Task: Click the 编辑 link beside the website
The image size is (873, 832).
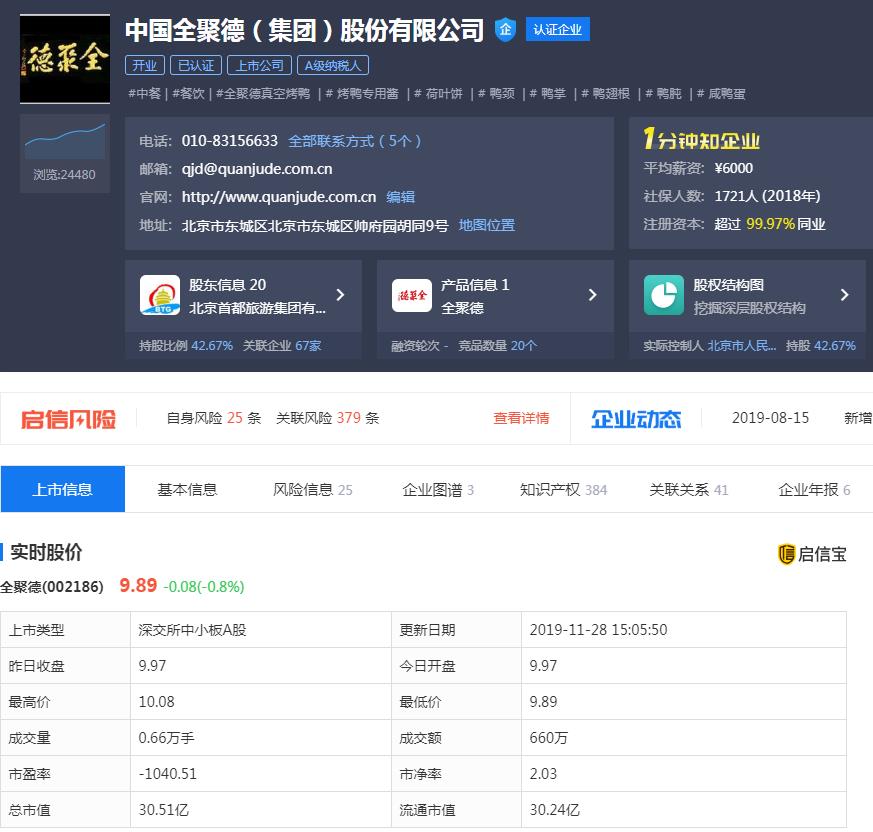Action: [x=401, y=197]
